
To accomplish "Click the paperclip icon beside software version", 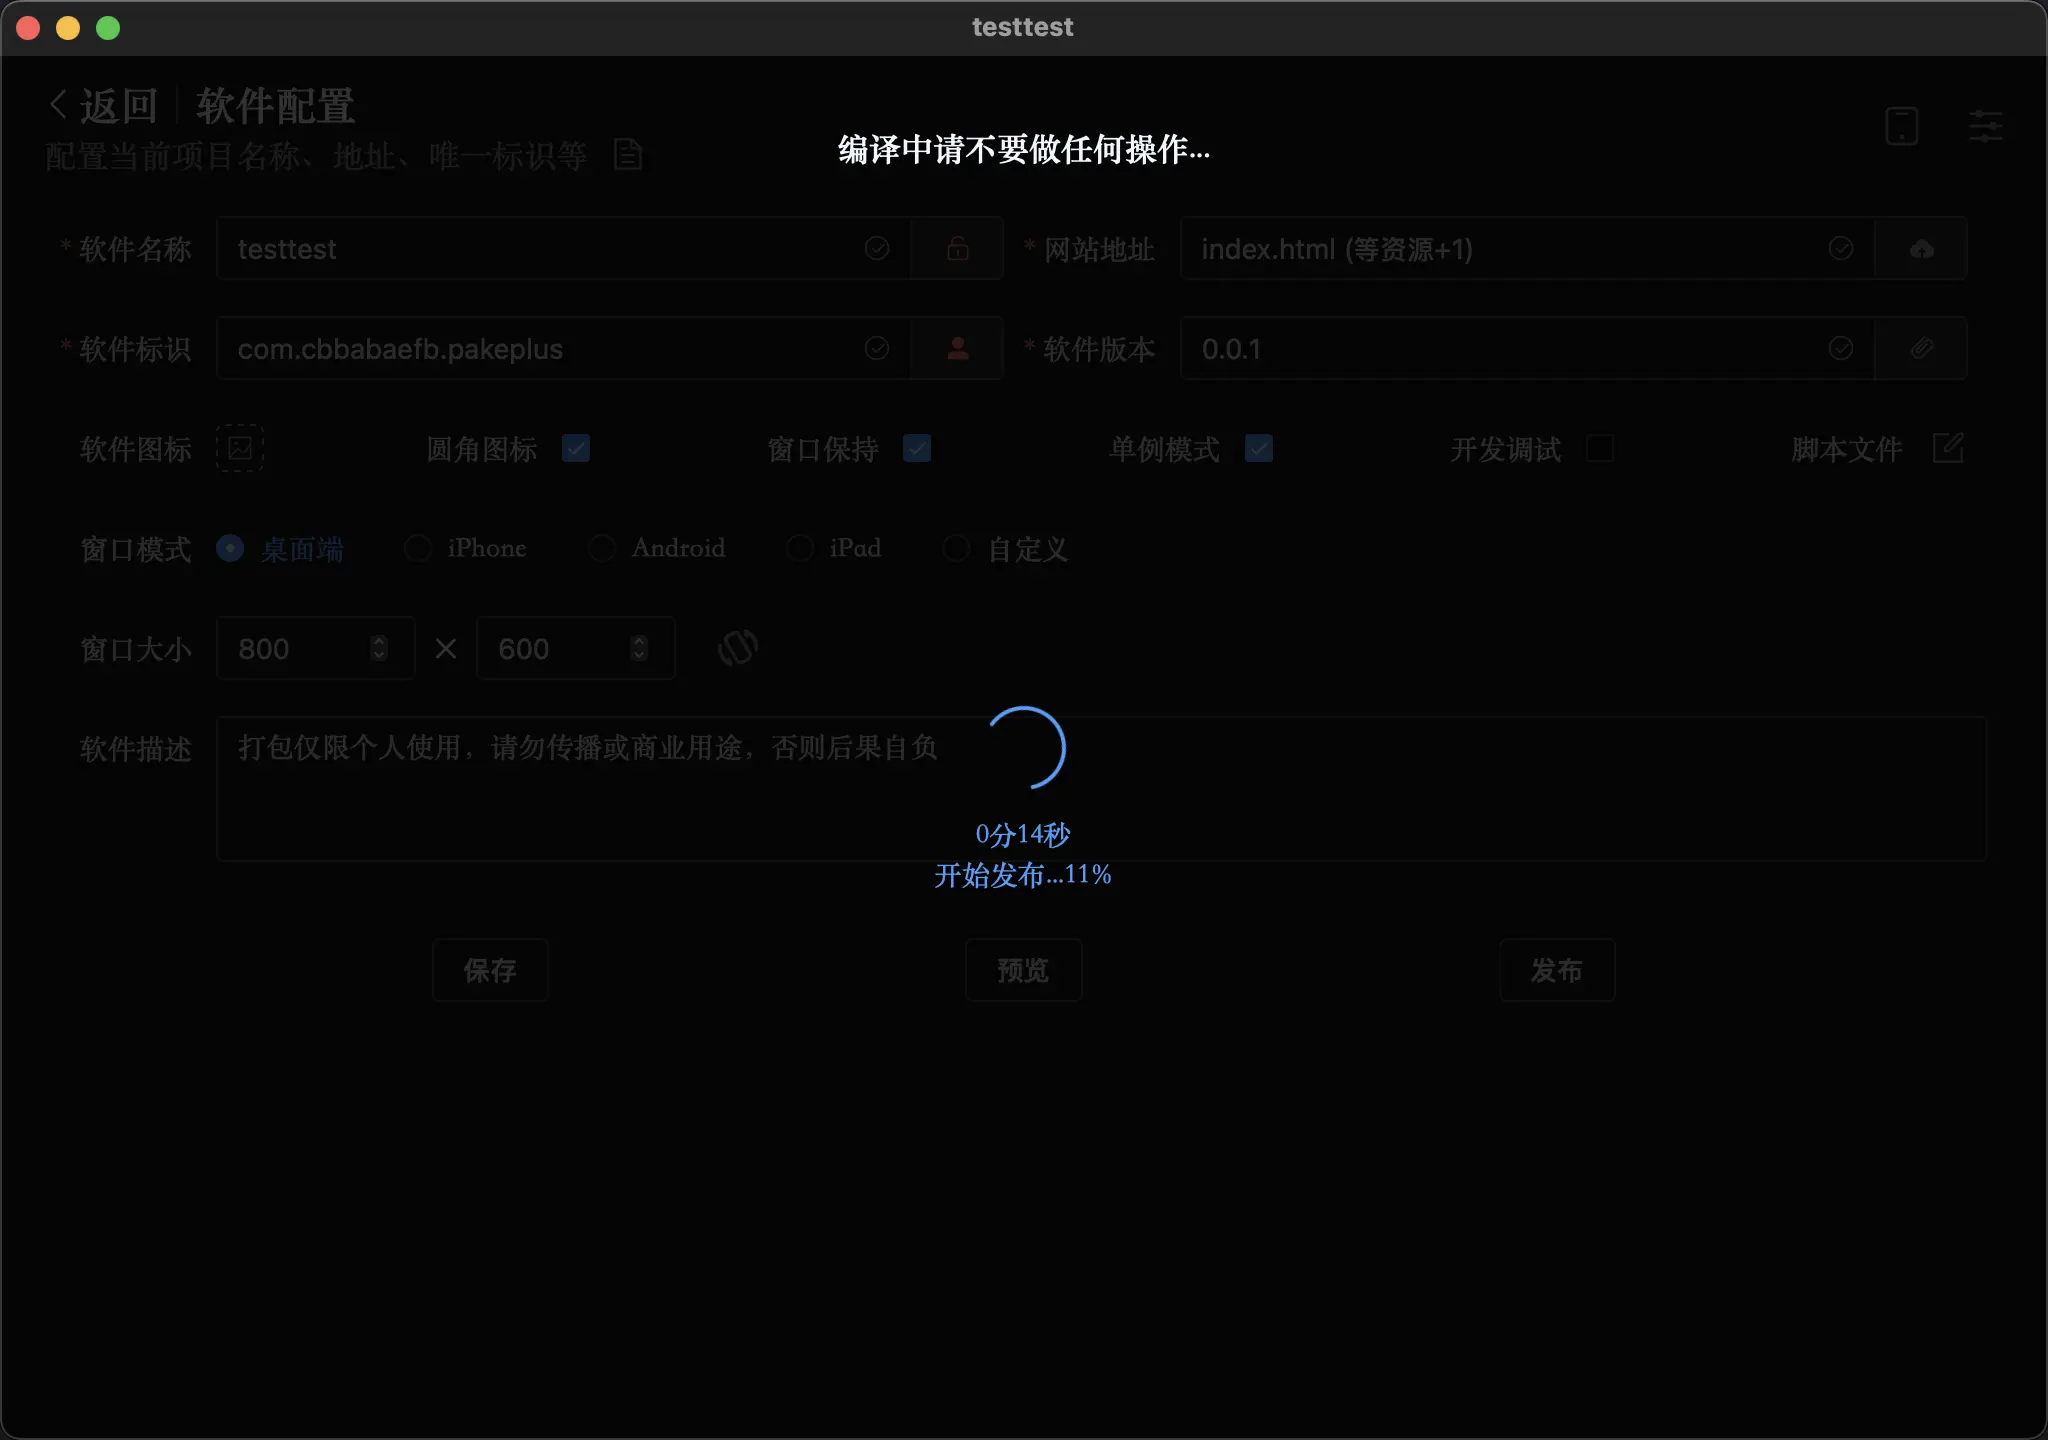I will (x=1921, y=348).
